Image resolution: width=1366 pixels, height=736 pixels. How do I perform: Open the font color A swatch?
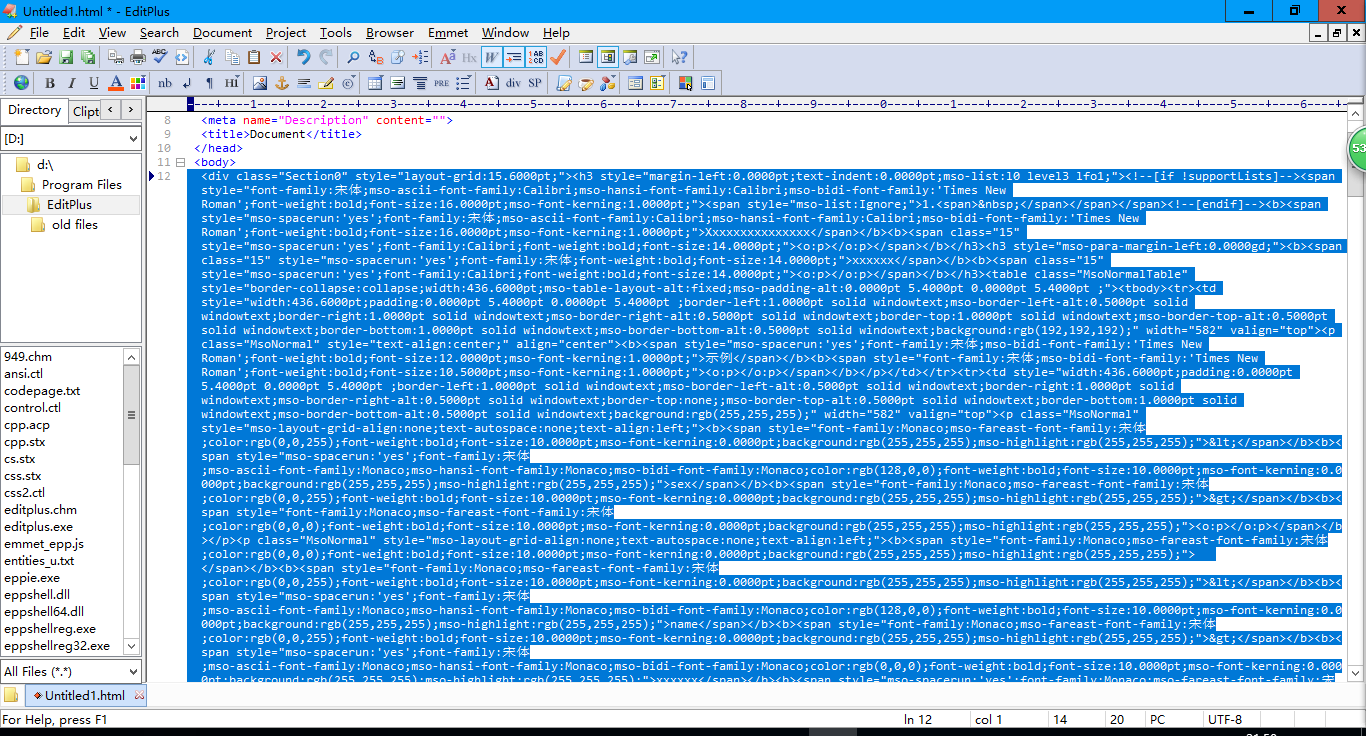click(116, 83)
